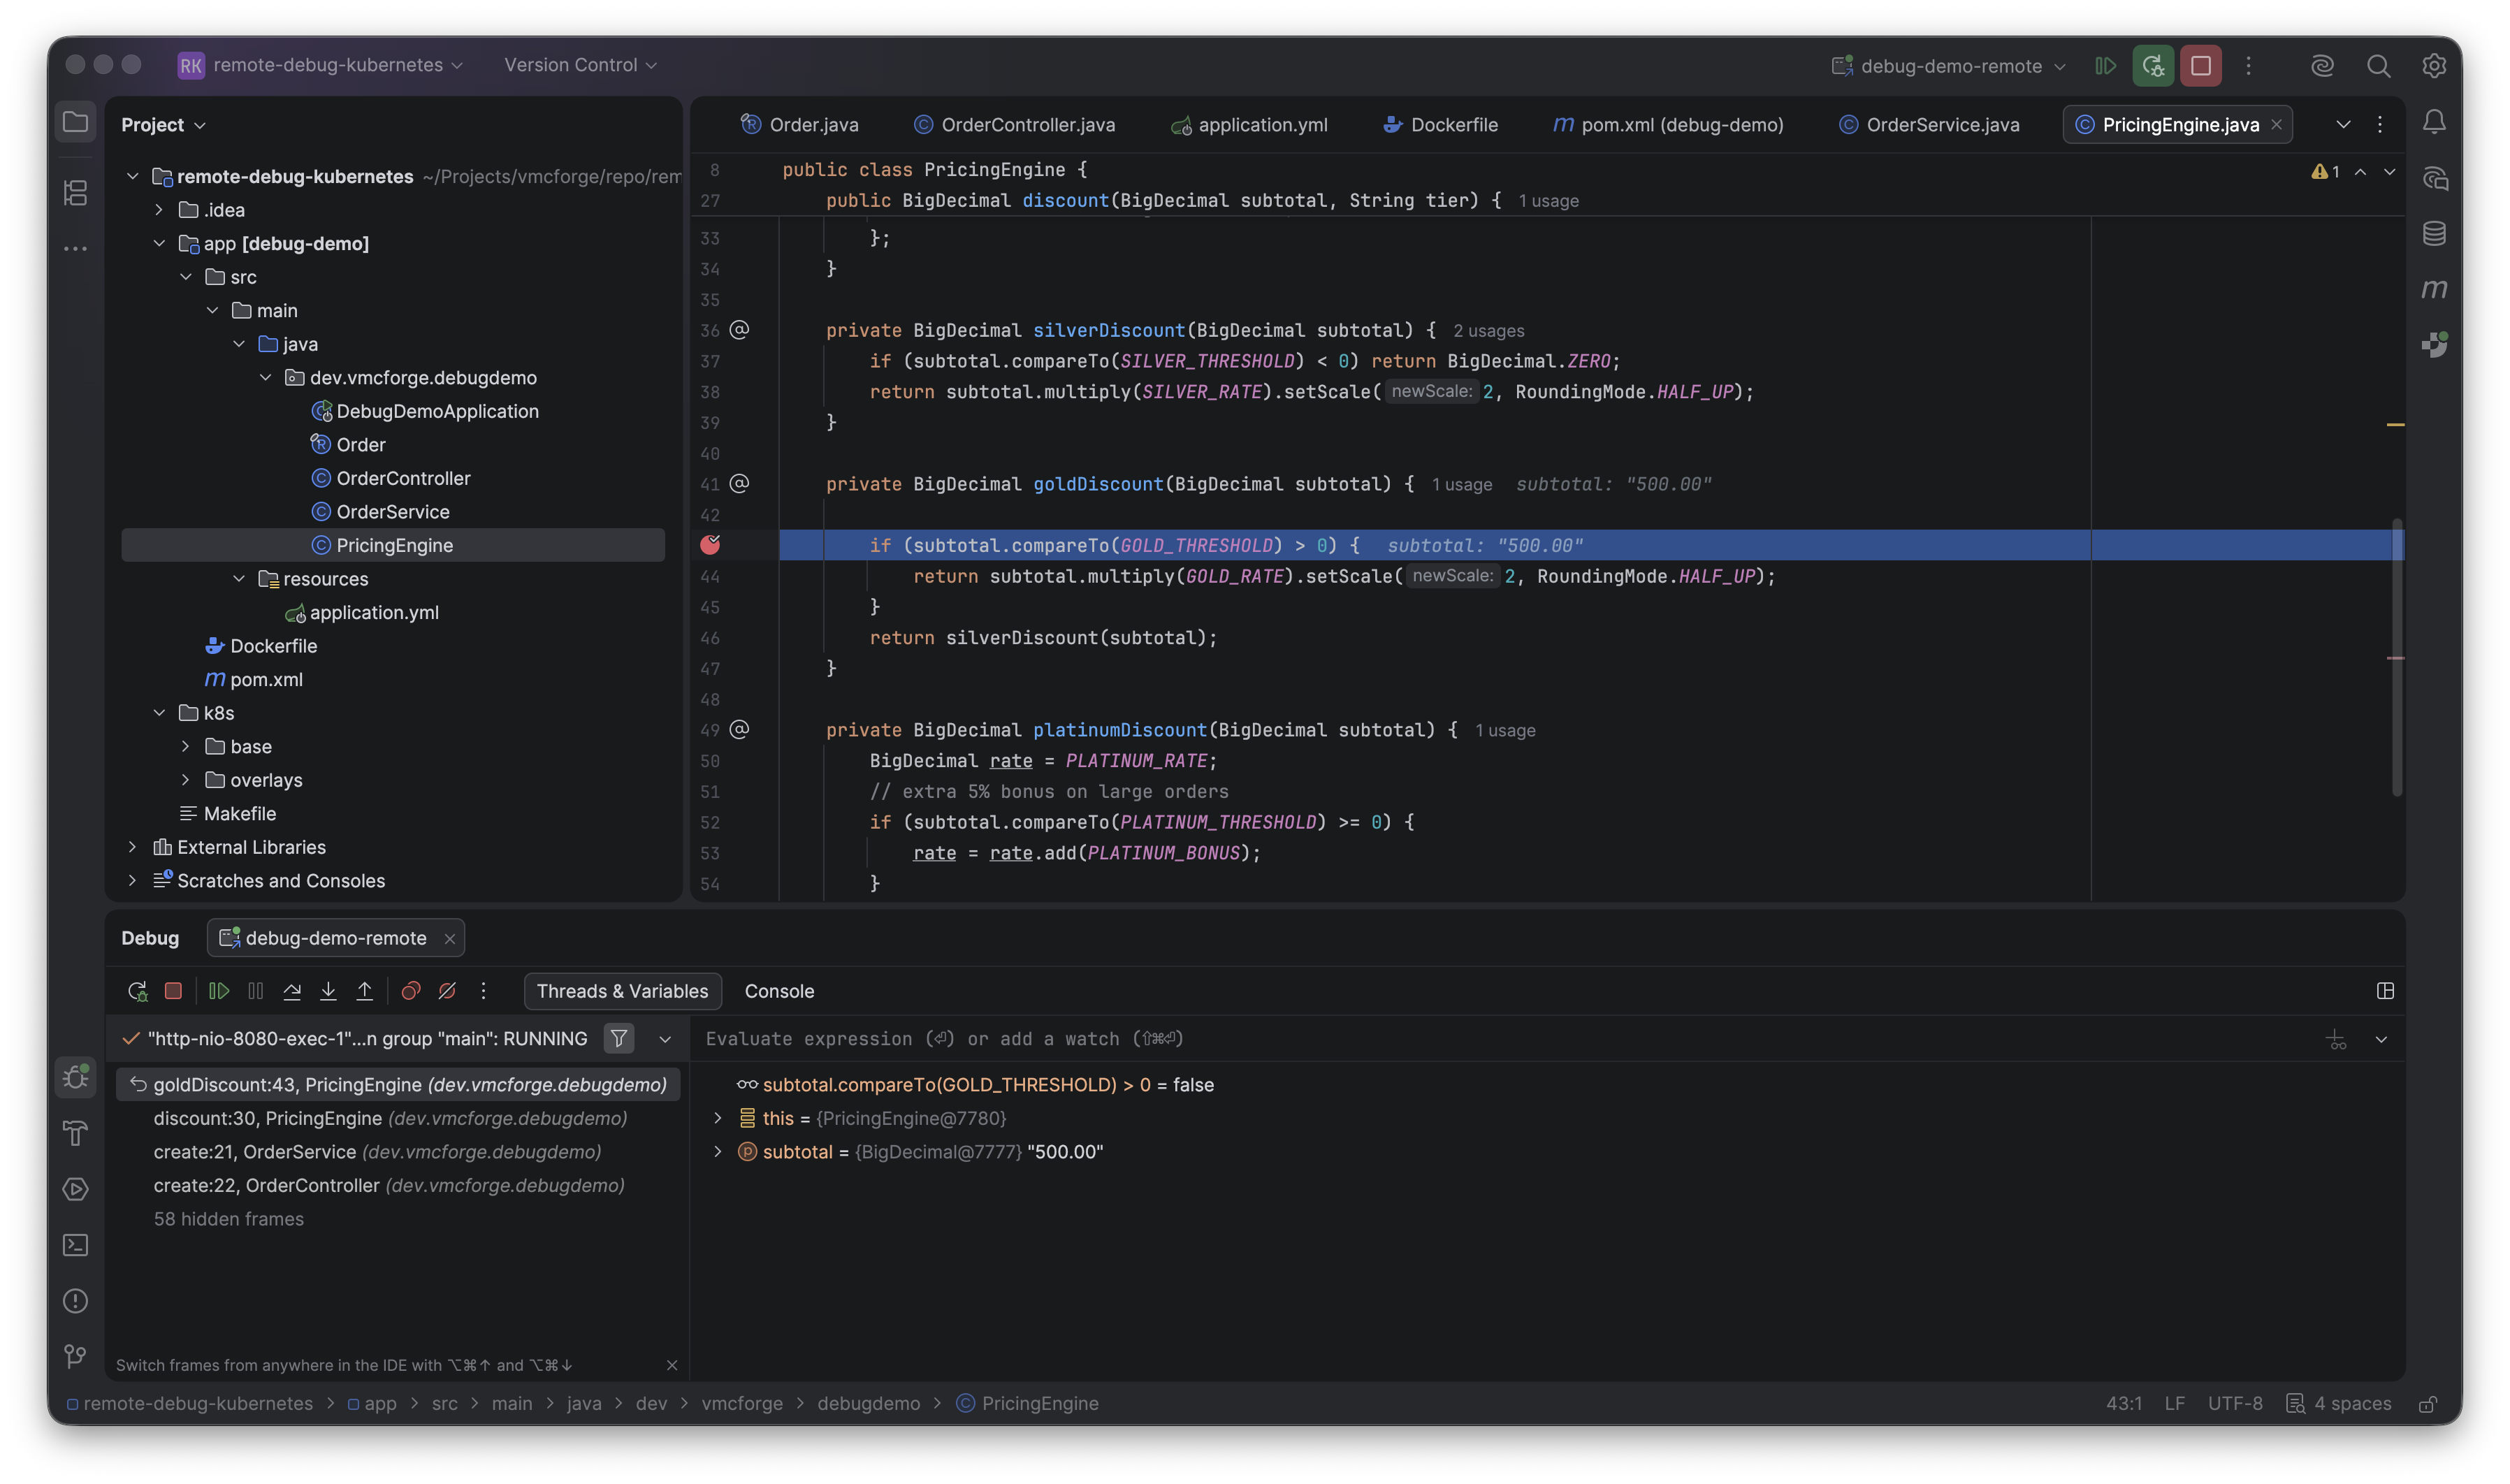The height and width of the screenshot is (1484, 2510).
Task: Switch to Dockerfile tab
Action: tap(1440, 124)
